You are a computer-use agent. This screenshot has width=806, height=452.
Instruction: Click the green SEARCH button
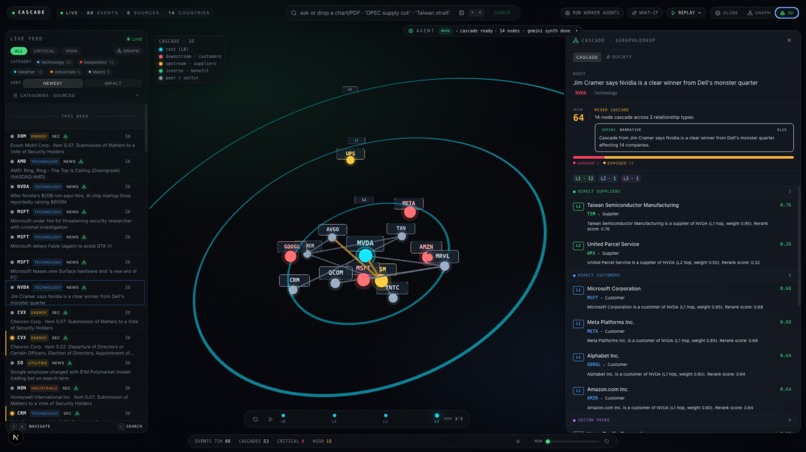pos(502,13)
